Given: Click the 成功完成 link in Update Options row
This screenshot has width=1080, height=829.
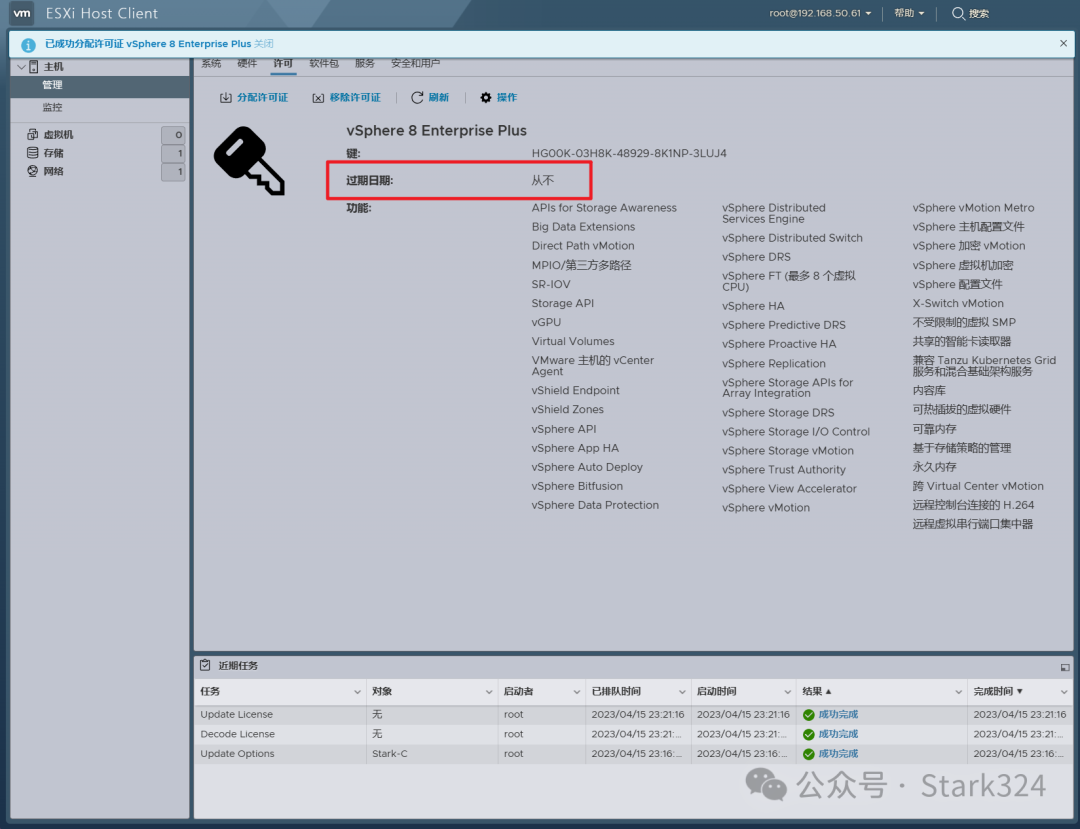Looking at the screenshot, I should click(838, 754).
